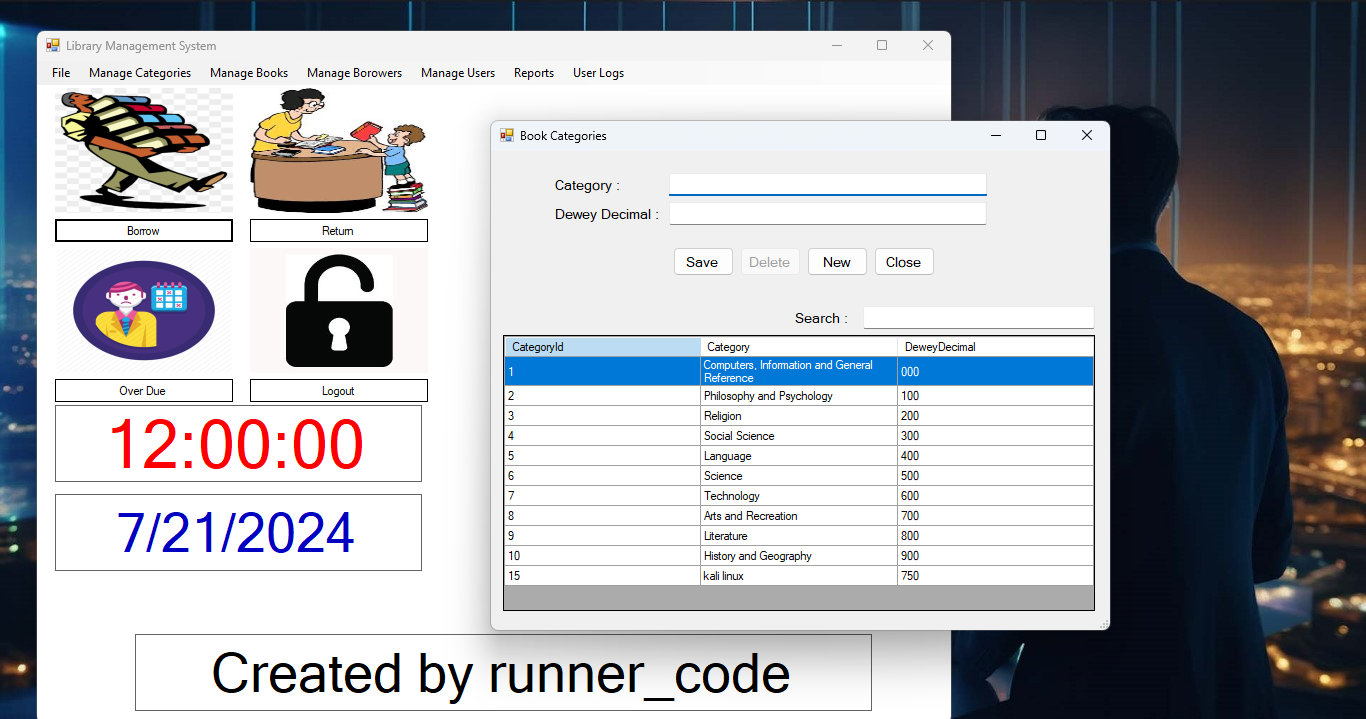Click the New category button
Viewport: 1366px width, 719px height.
(837, 262)
